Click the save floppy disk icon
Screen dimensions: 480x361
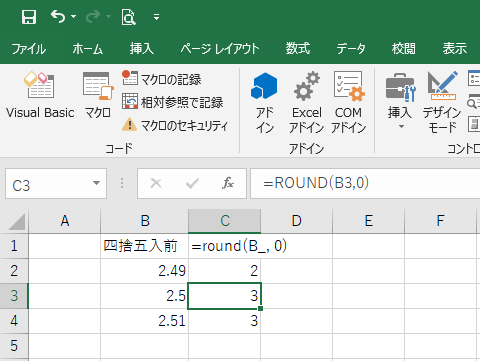pyautogui.click(x=29, y=17)
